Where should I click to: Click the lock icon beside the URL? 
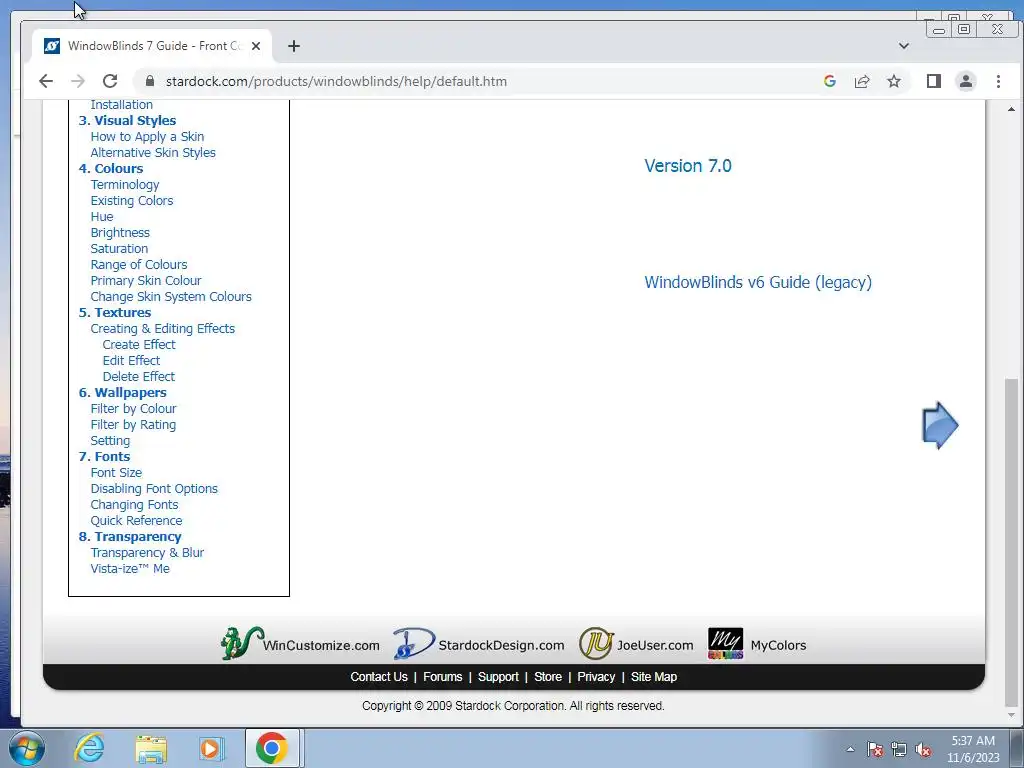(150, 81)
